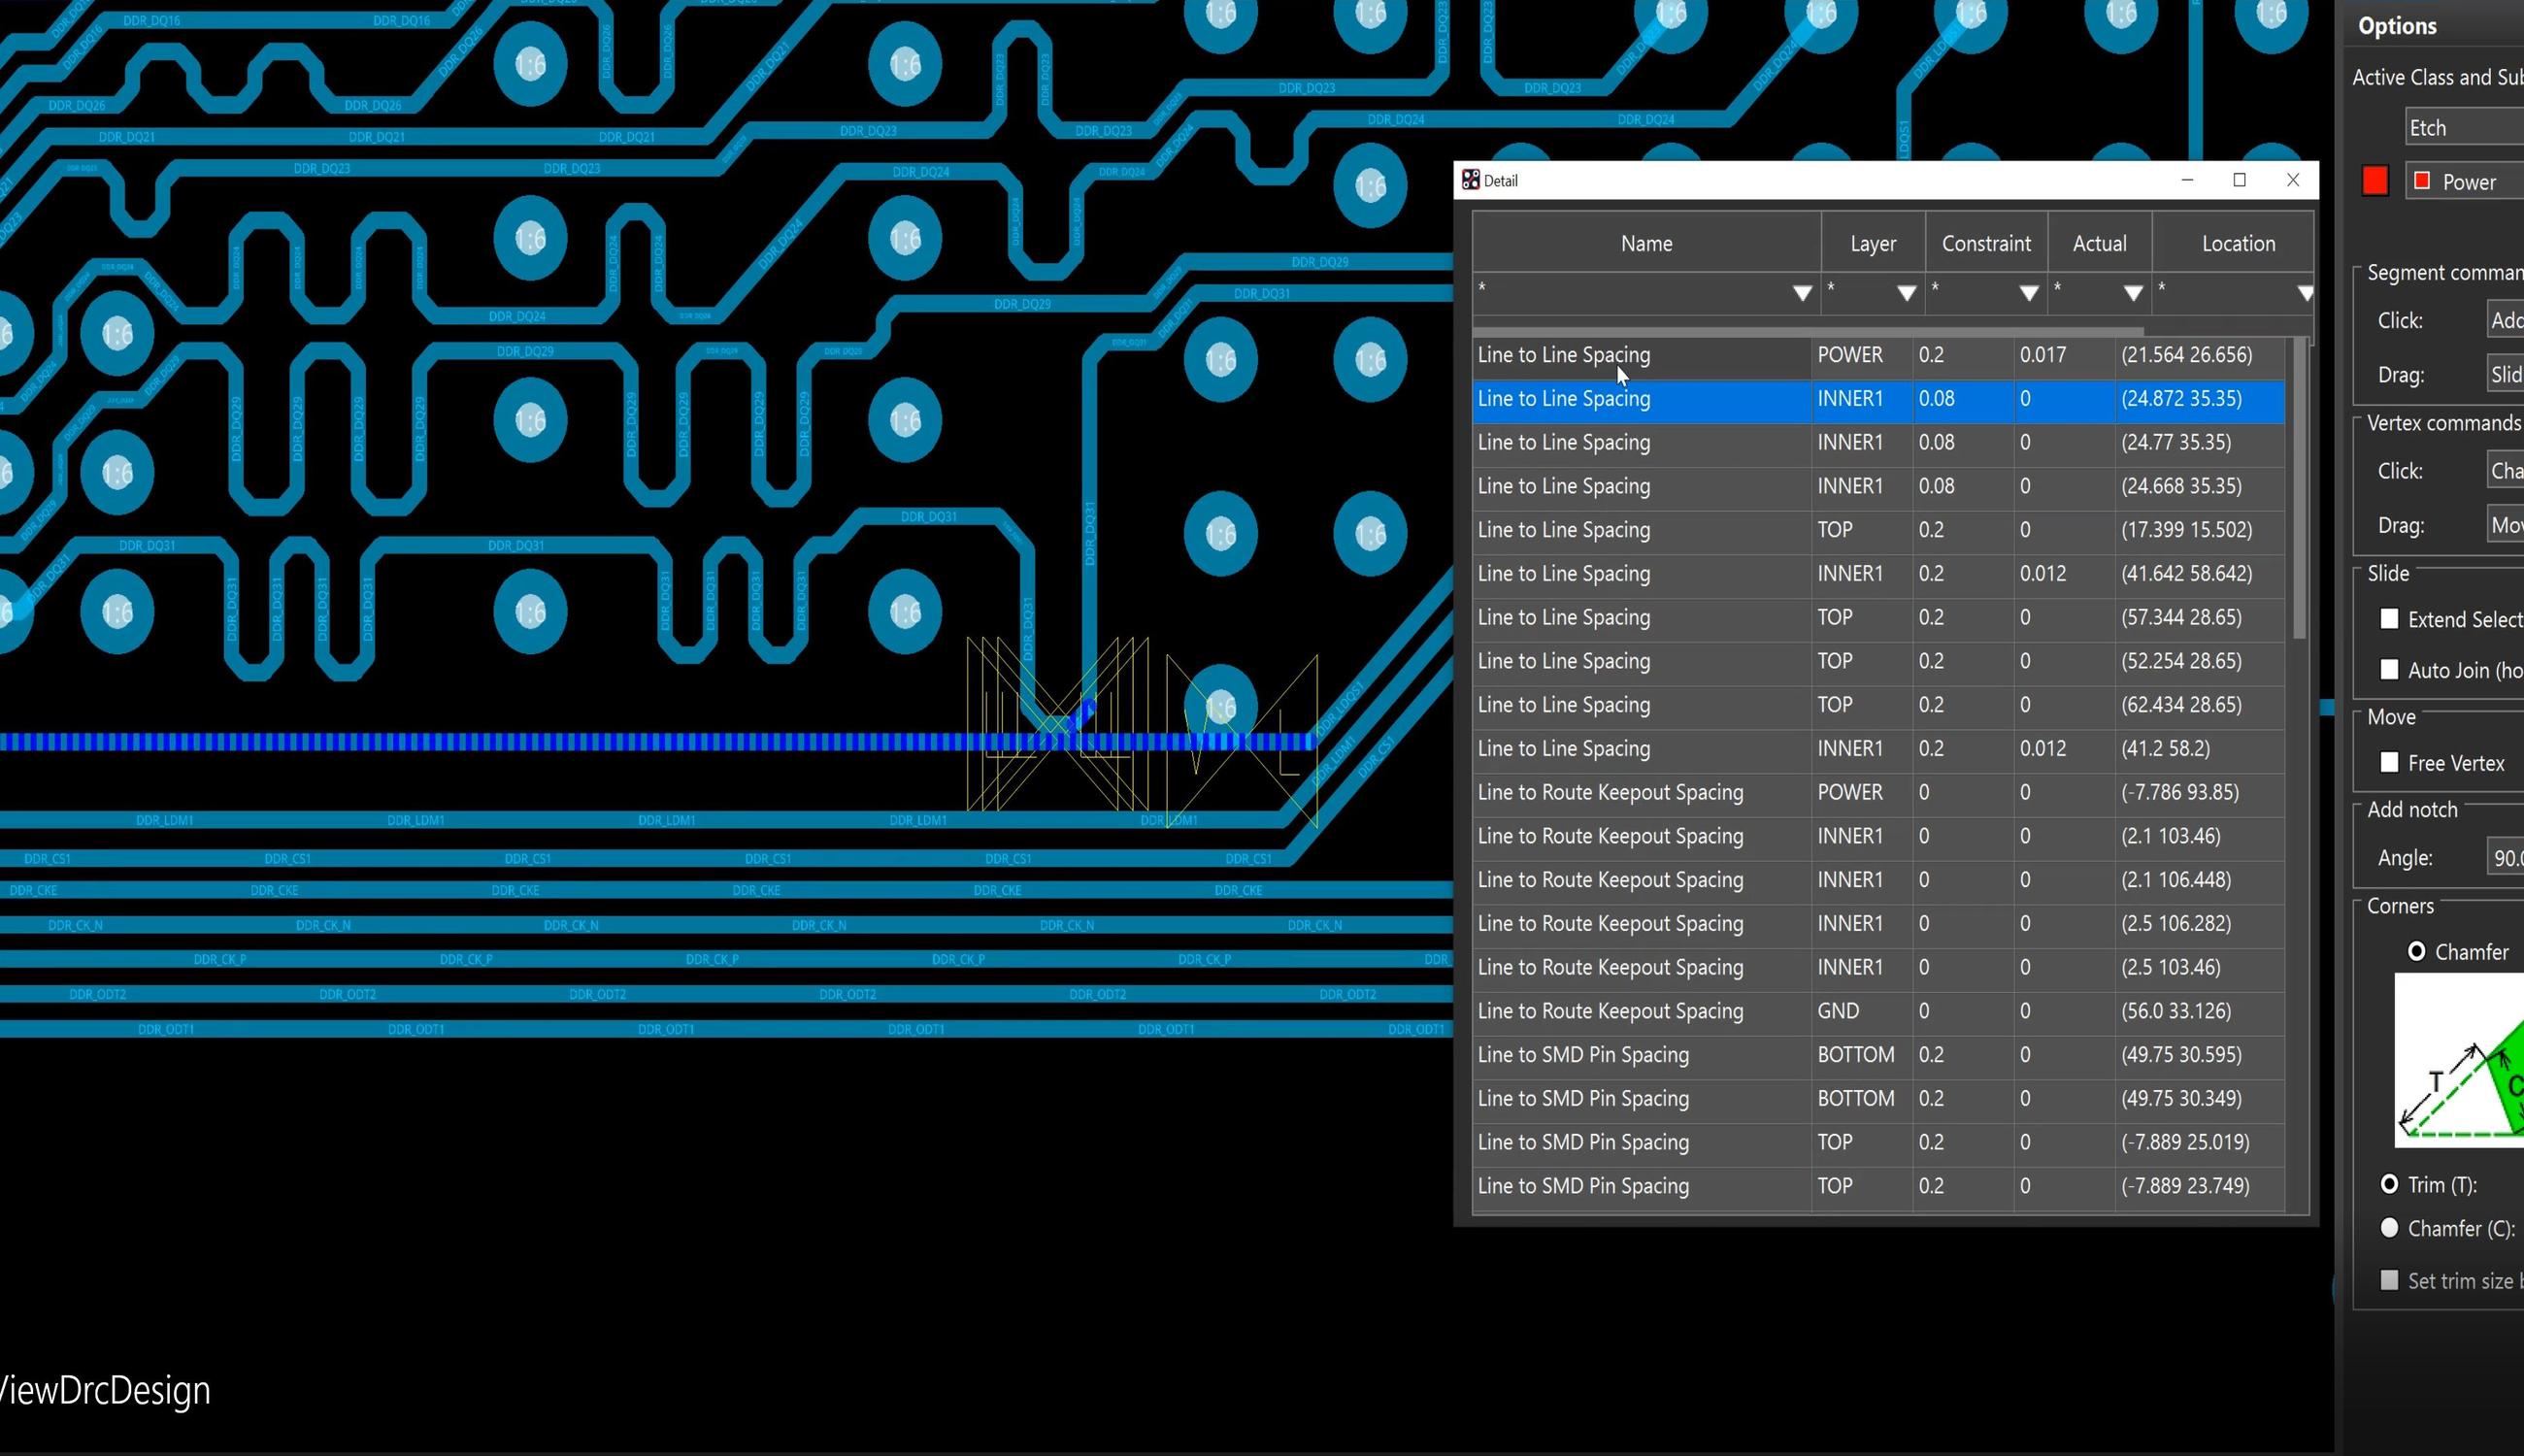Select the row at location (-7.889 23.749)
Screen dimensions: 2524x1456
(1878, 1186)
